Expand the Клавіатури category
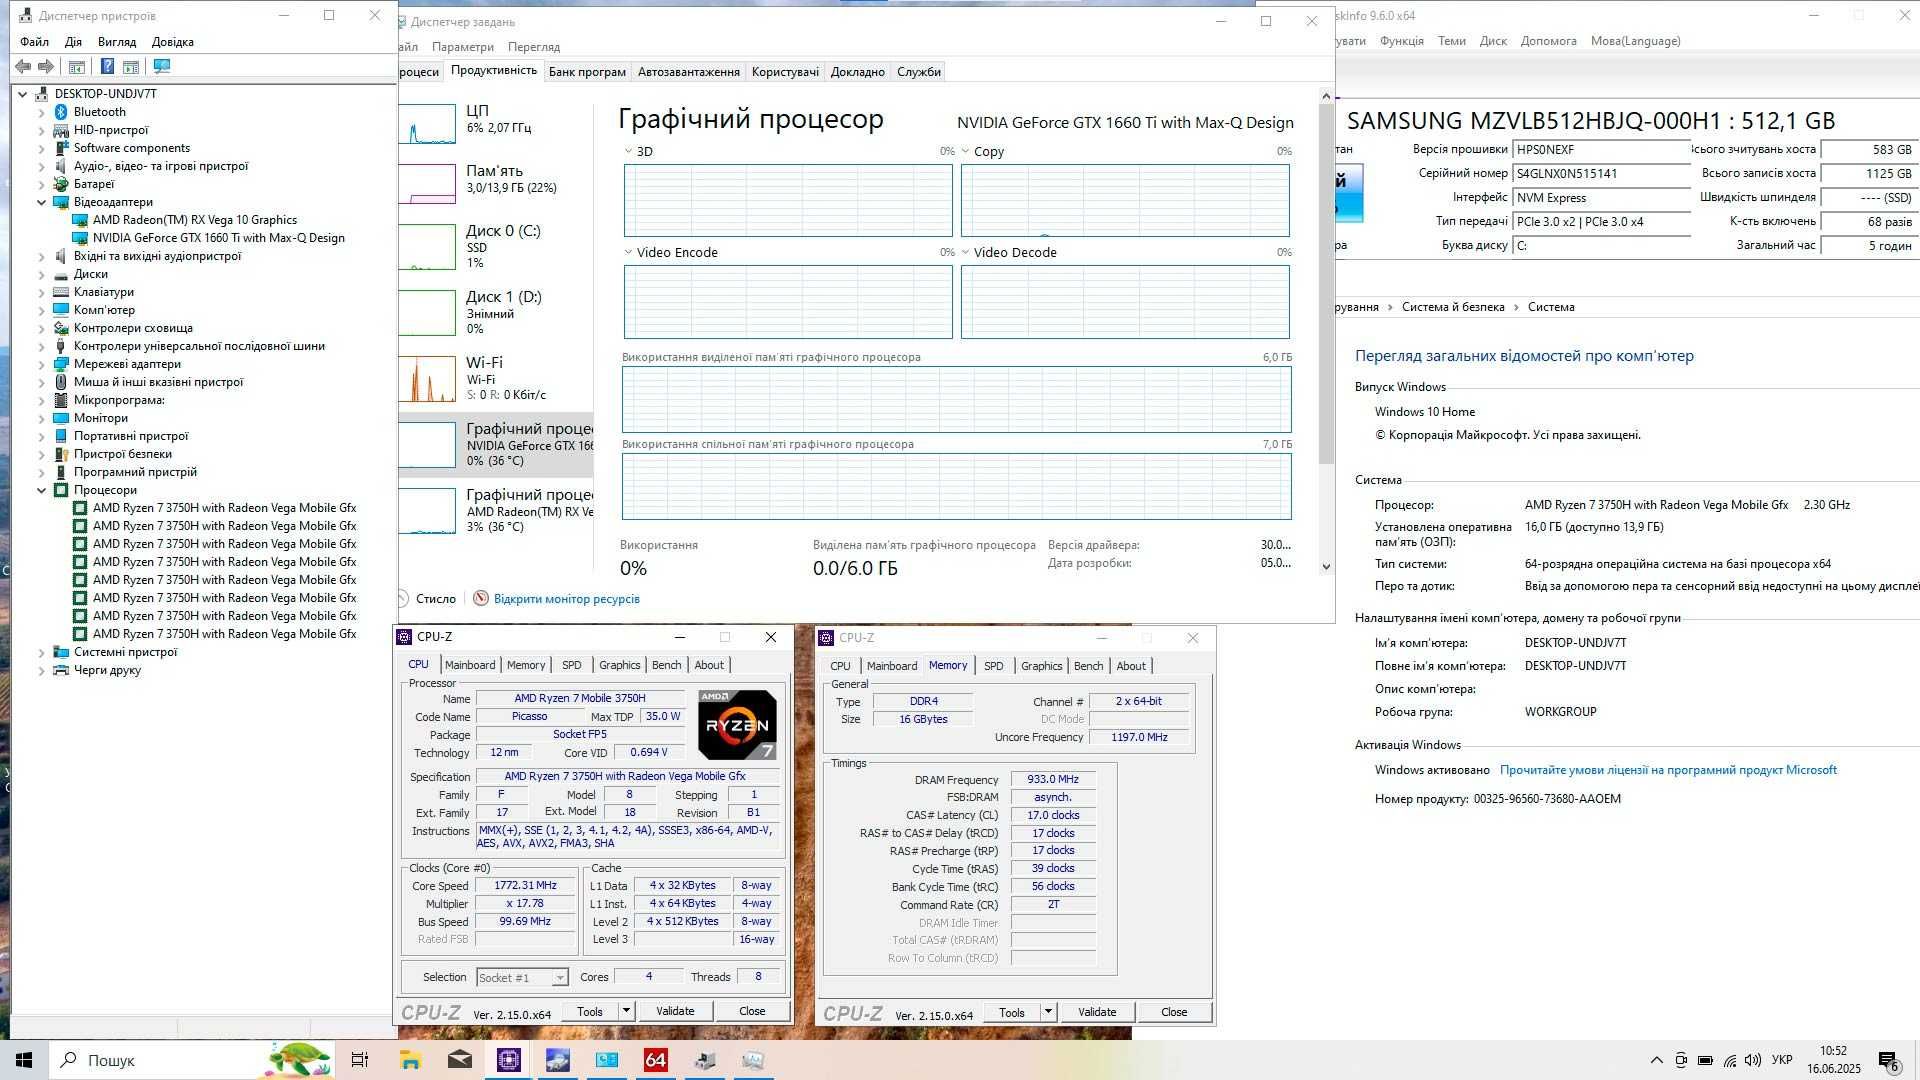 pyautogui.click(x=42, y=292)
